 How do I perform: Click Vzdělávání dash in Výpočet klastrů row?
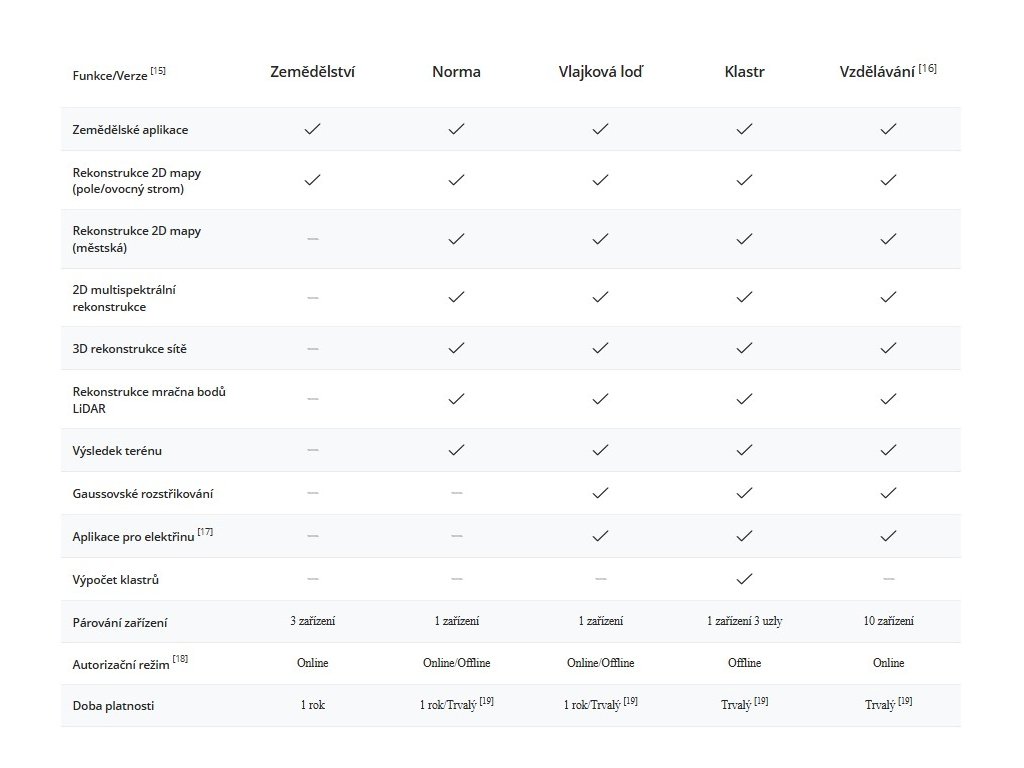(x=888, y=579)
